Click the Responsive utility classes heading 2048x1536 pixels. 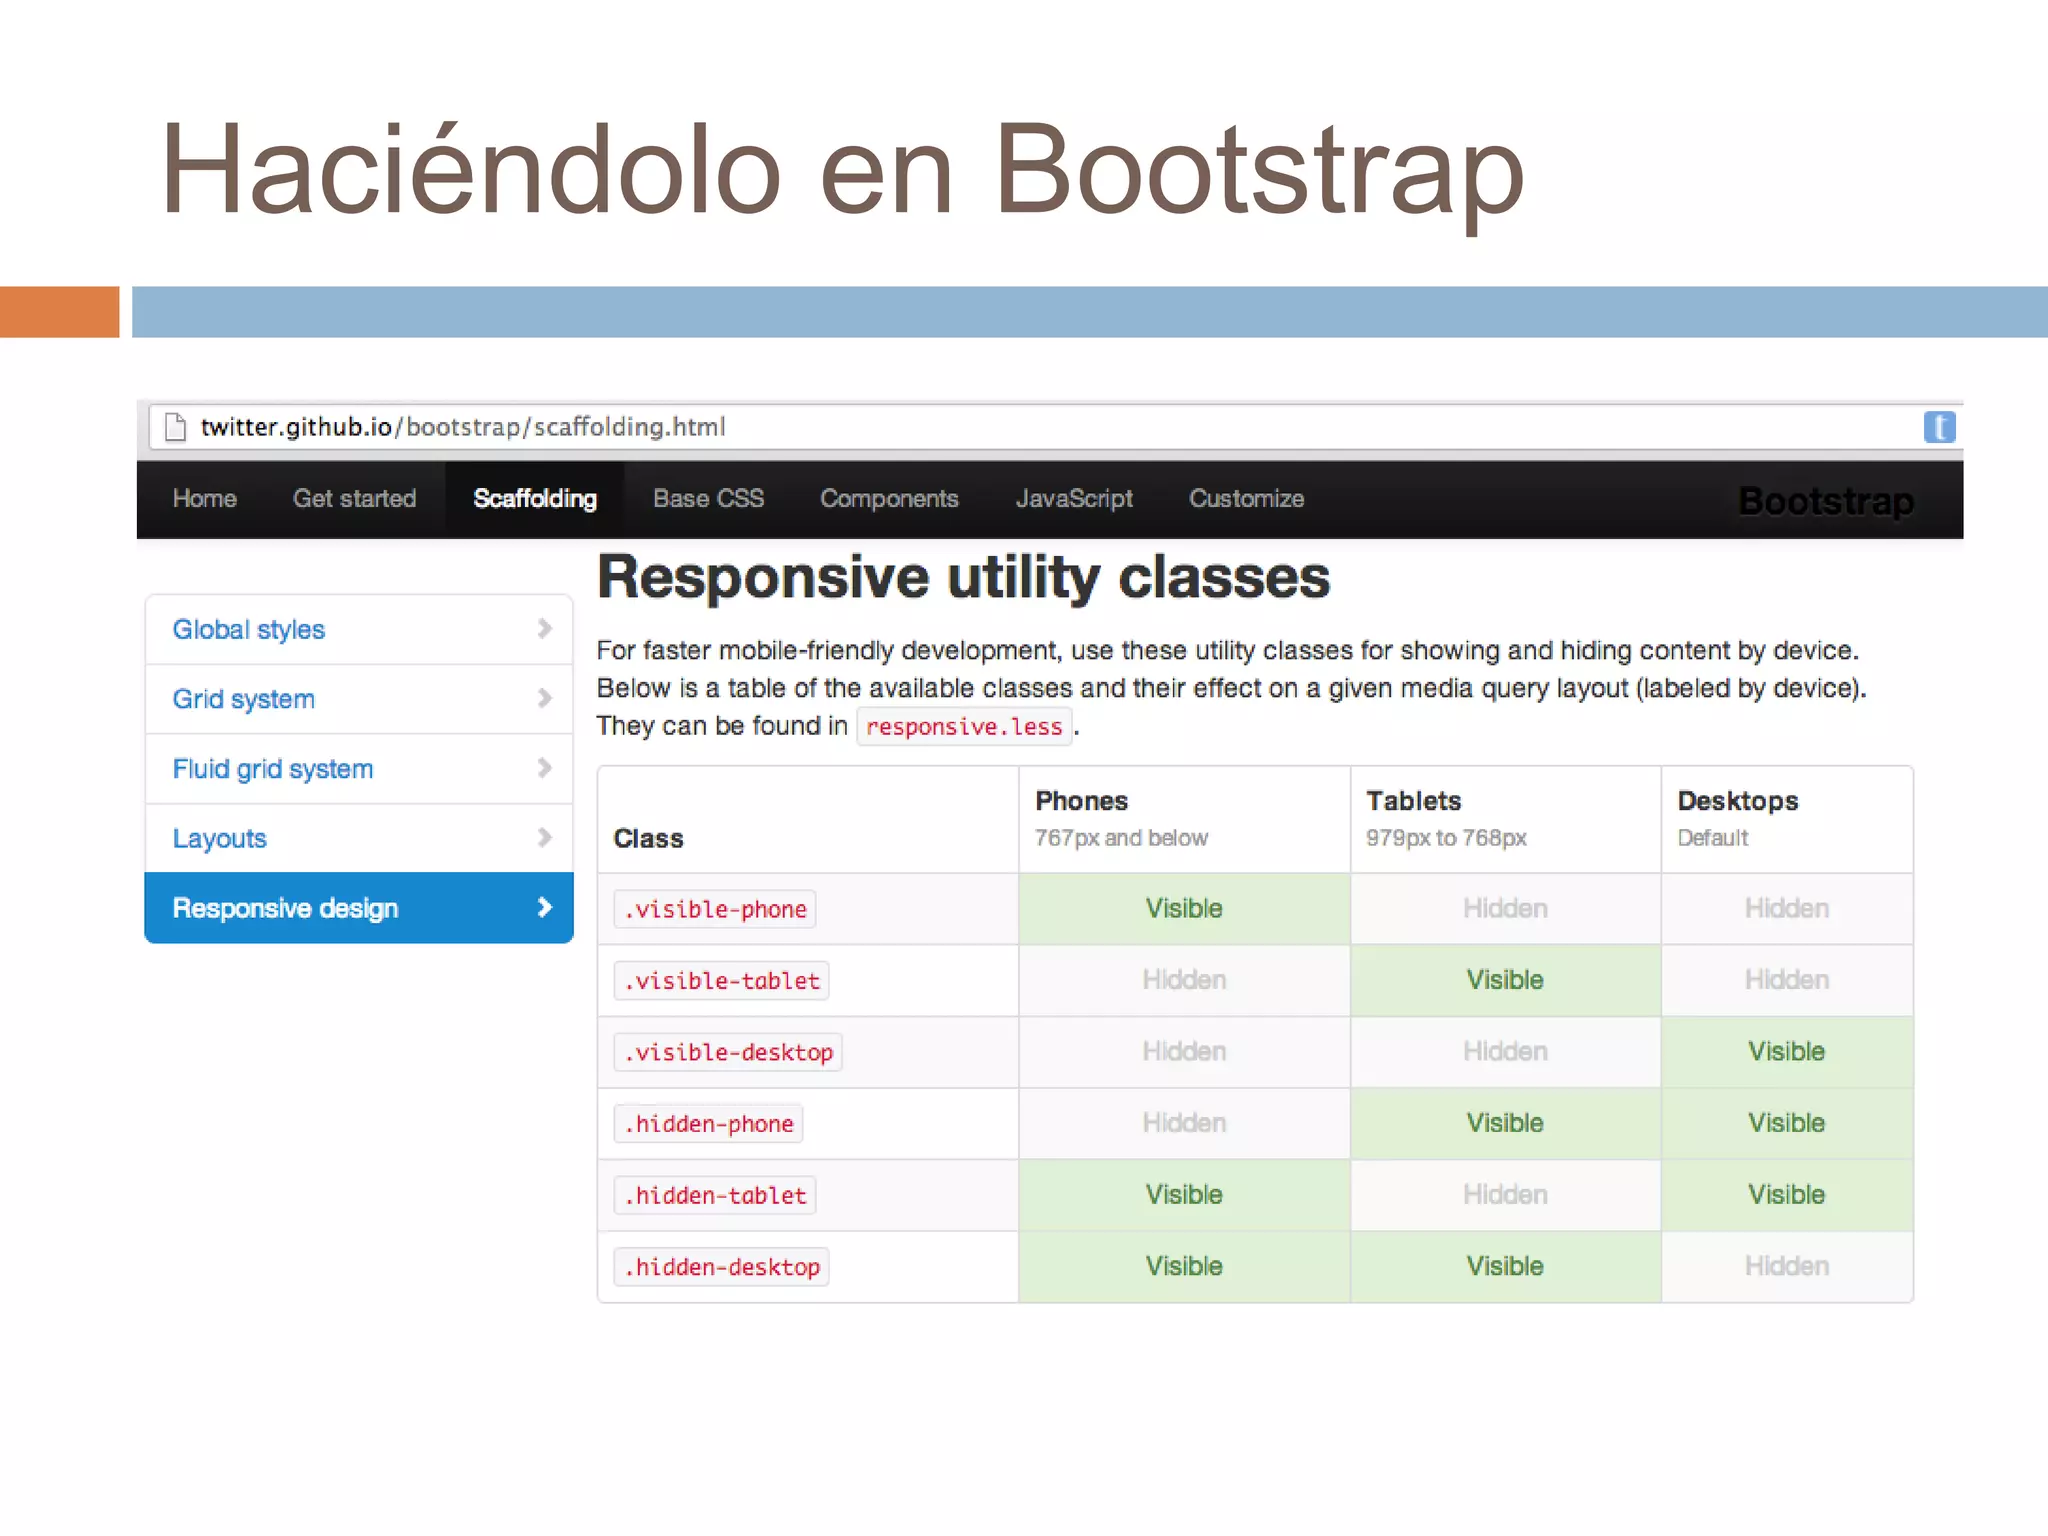tap(964, 578)
